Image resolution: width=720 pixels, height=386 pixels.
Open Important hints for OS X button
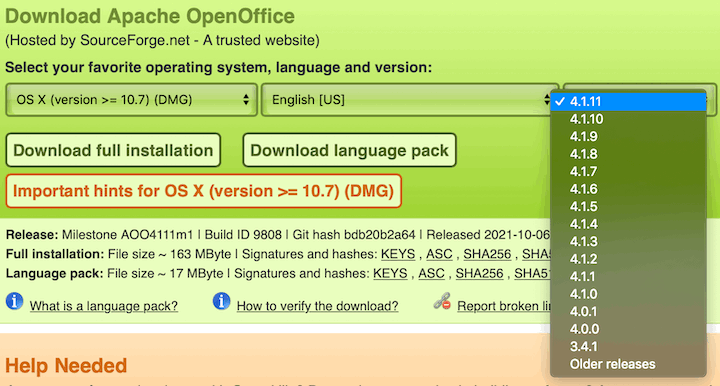click(203, 191)
